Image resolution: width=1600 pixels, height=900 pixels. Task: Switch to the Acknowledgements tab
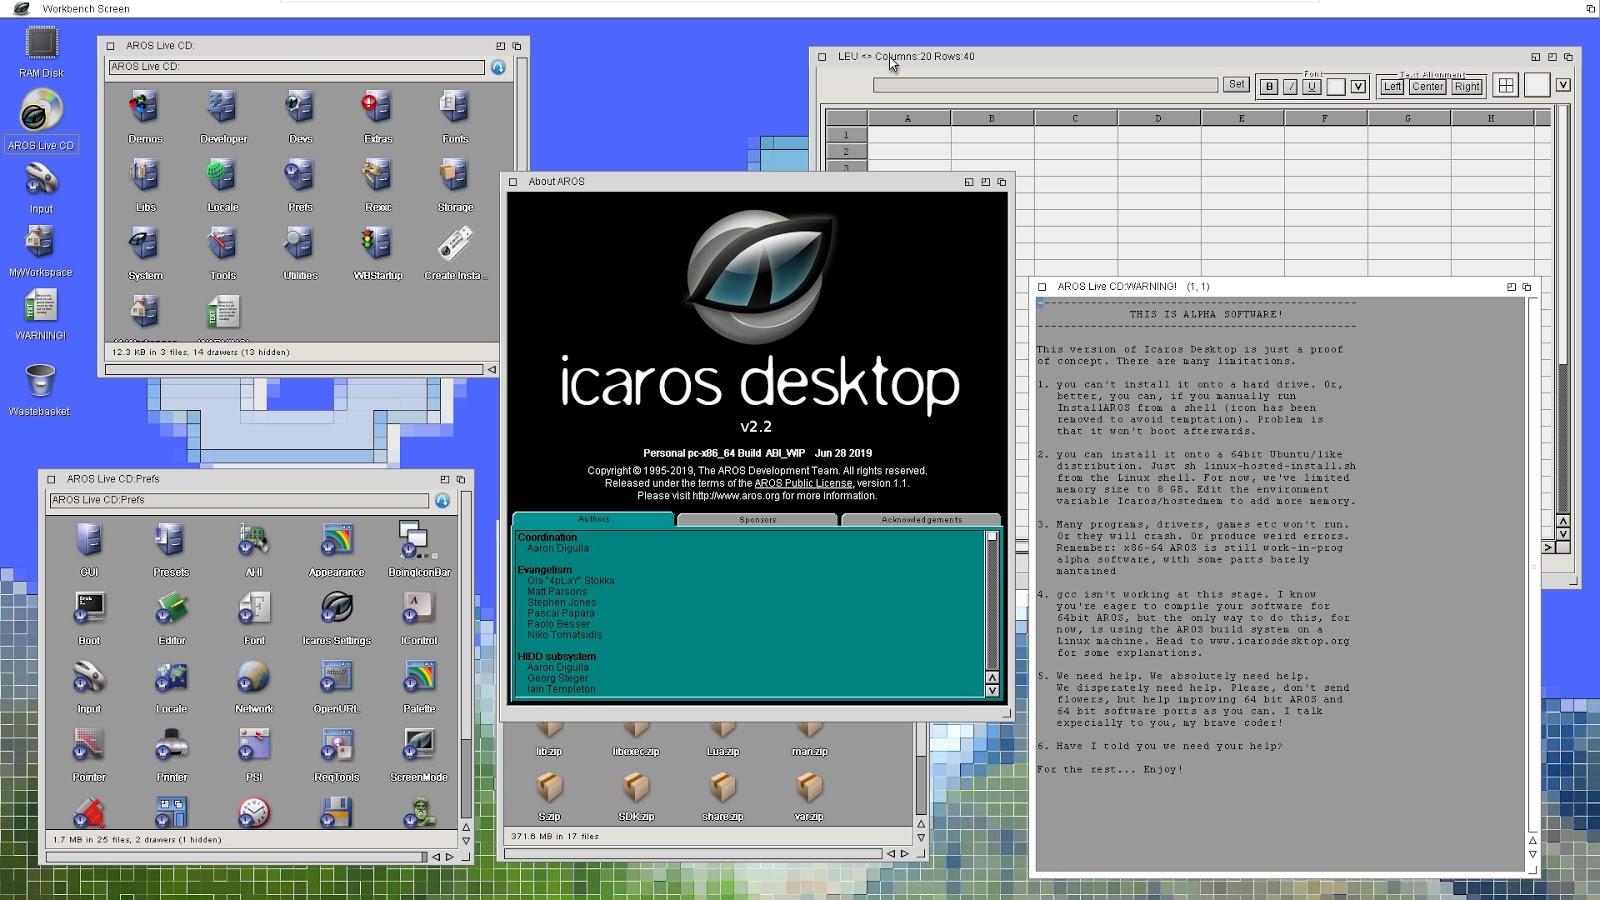[921, 520]
